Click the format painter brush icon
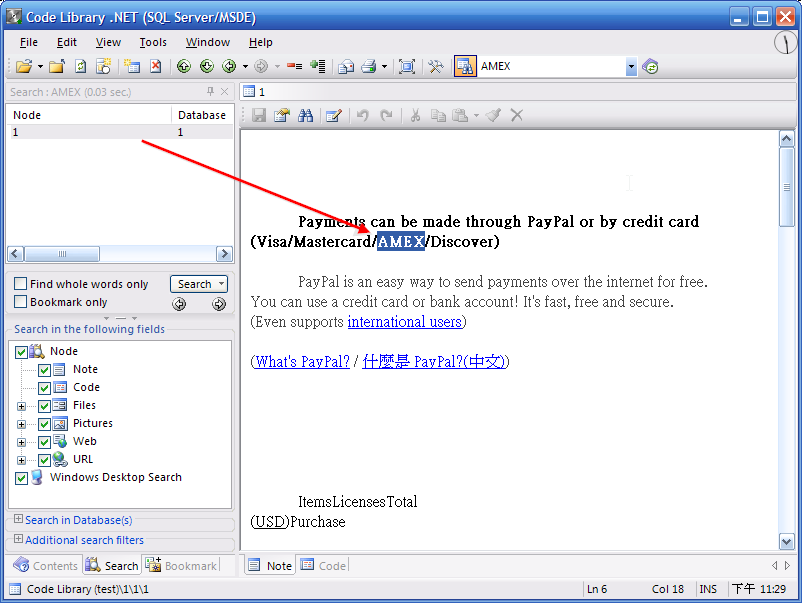The image size is (802, 603). click(493, 115)
